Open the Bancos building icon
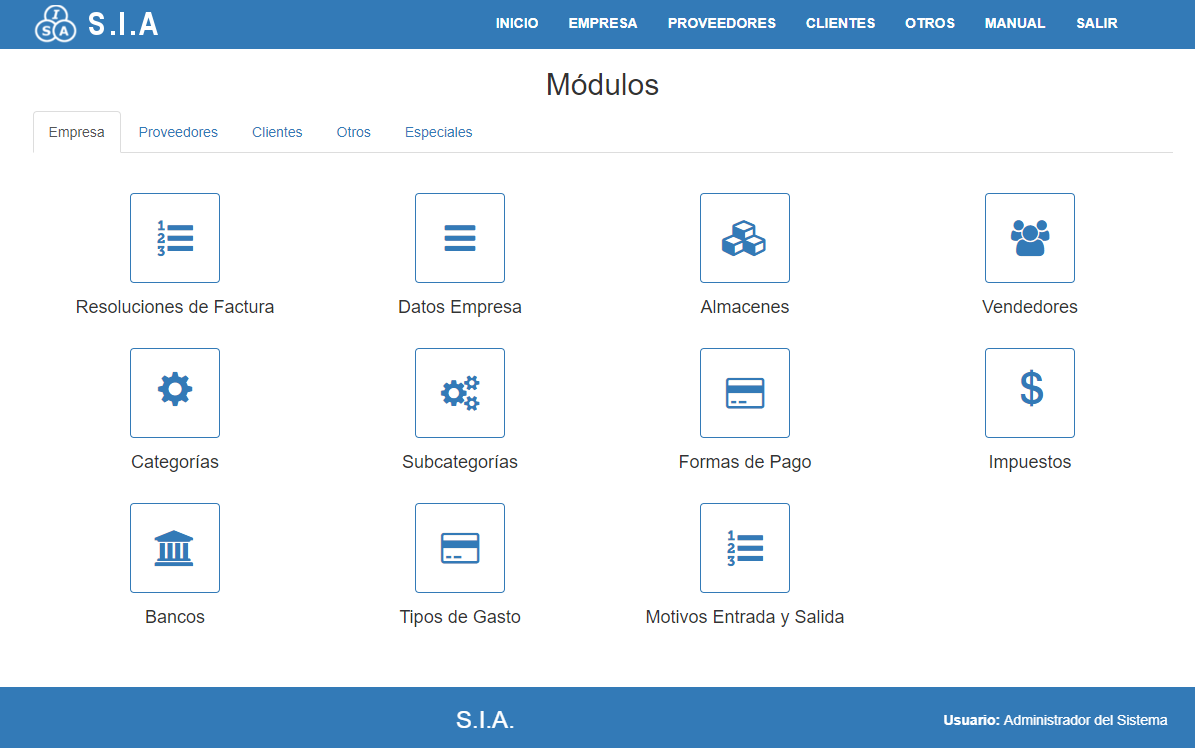The height and width of the screenshot is (748, 1195). [175, 548]
